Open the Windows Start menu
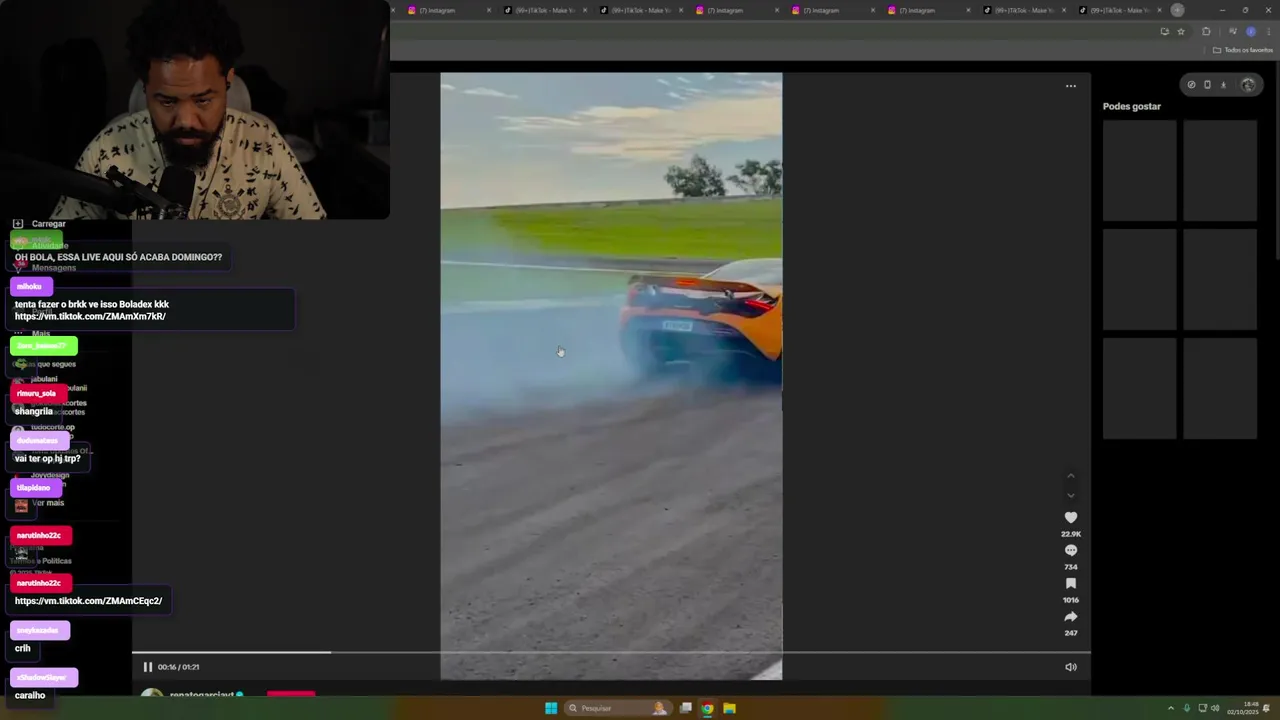1280x720 pixels. [551, 708]
